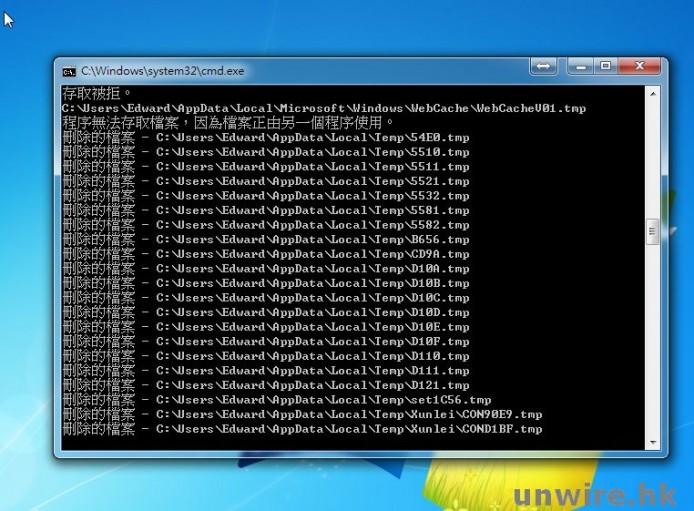694x511 pixels.
Task: Click the WebCacheV01.tmp path line
Action: pos(323,108)
